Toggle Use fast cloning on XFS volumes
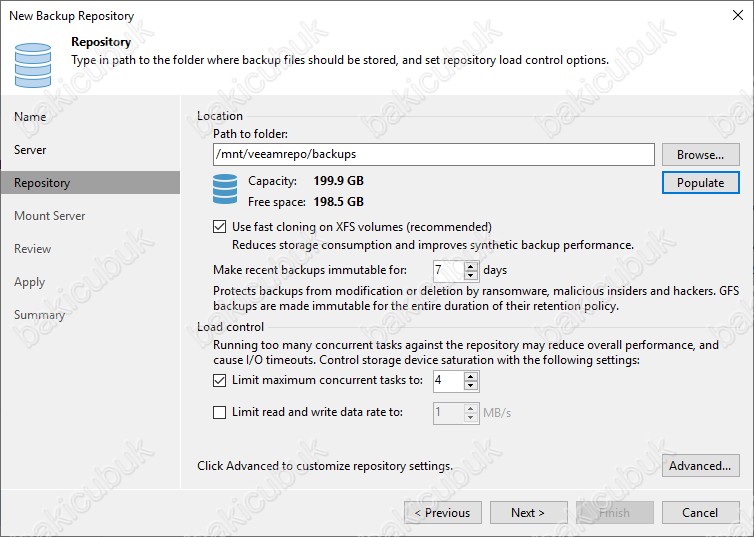Image resolution: width=754 pixels, height=537 pixels. click(x=219, y=226)
